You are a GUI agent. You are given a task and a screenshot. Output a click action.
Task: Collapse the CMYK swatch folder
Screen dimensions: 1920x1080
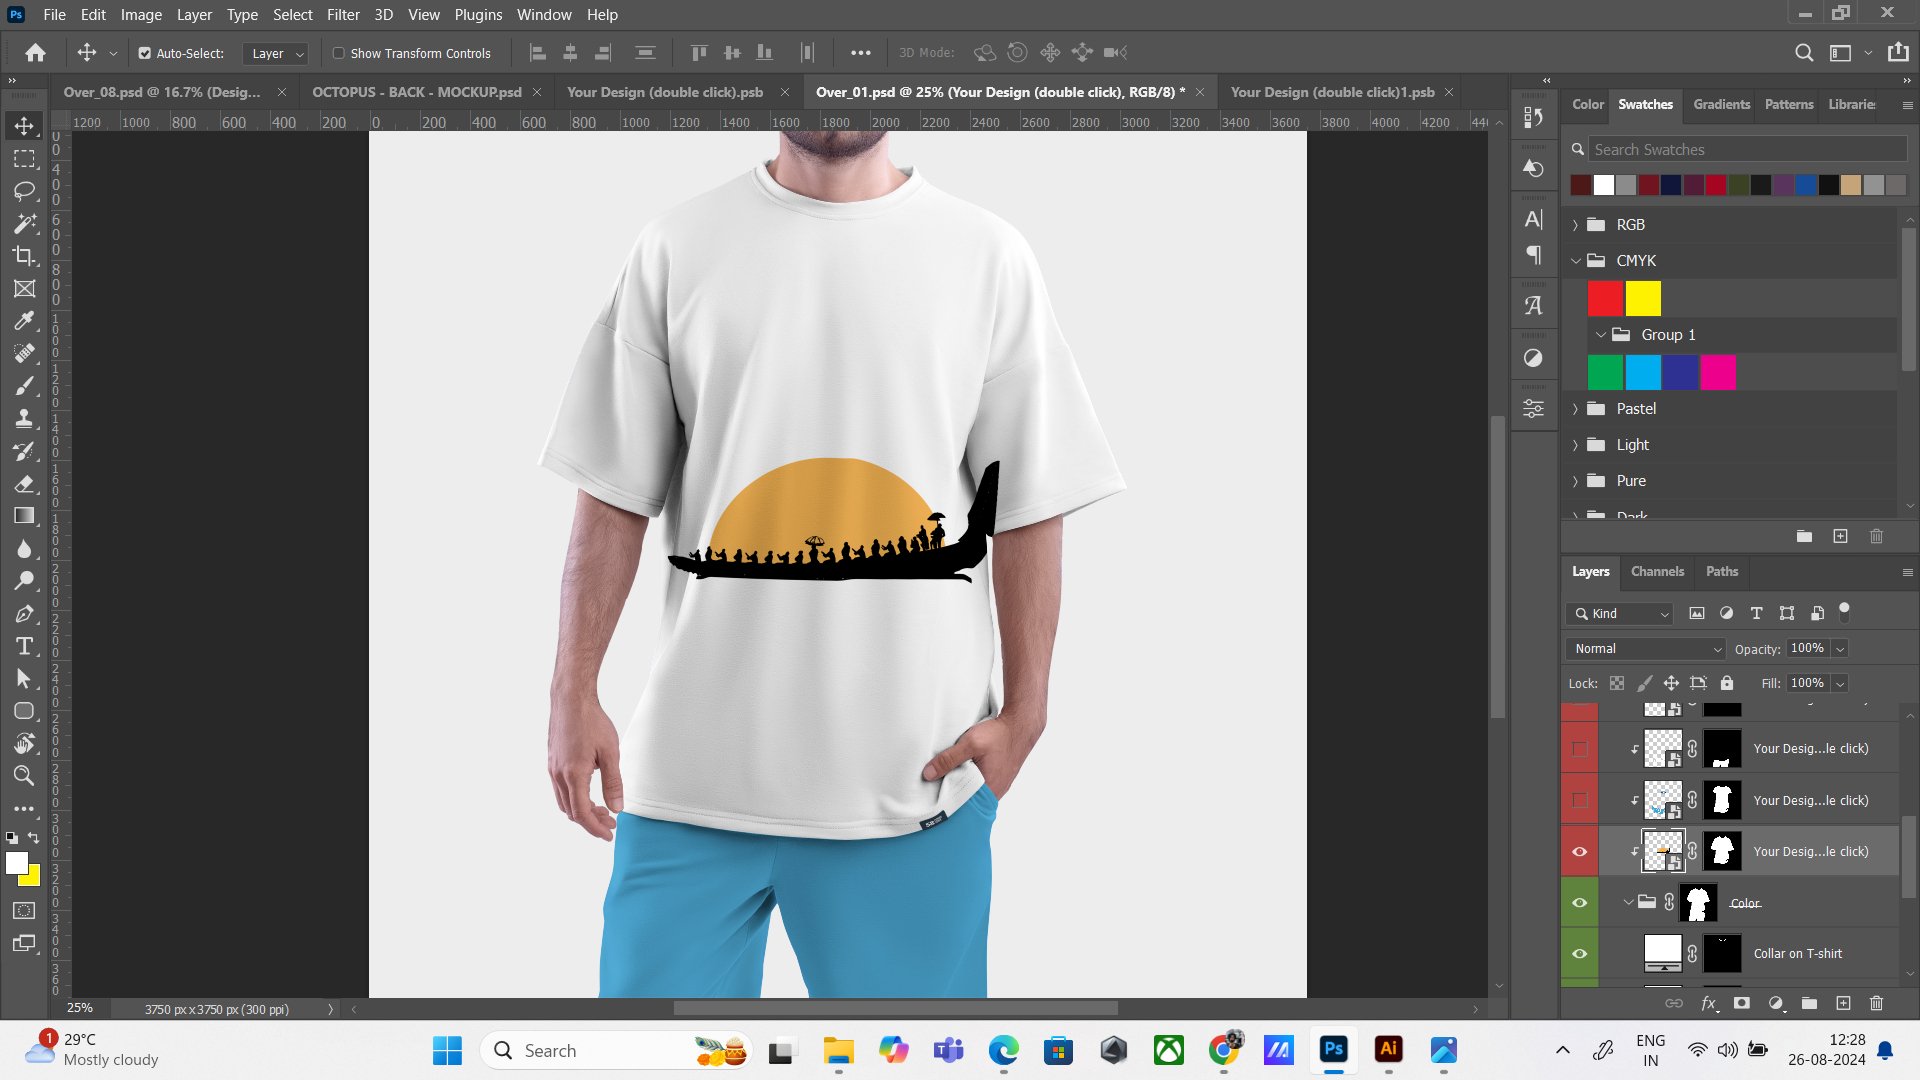pyautogui.click(x=1576, y=260)
